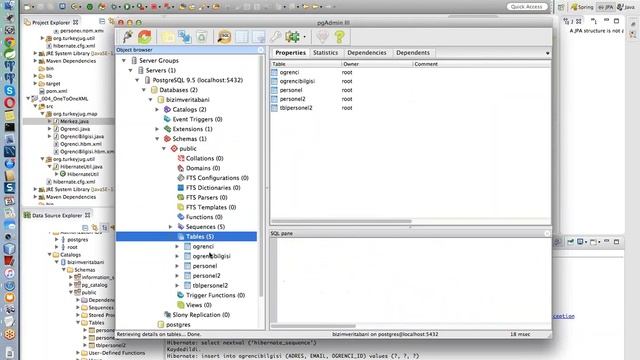Click the Eclipse Quick Access search field
The height and width of the screenshot is (360, 640).
pos(527,7)
